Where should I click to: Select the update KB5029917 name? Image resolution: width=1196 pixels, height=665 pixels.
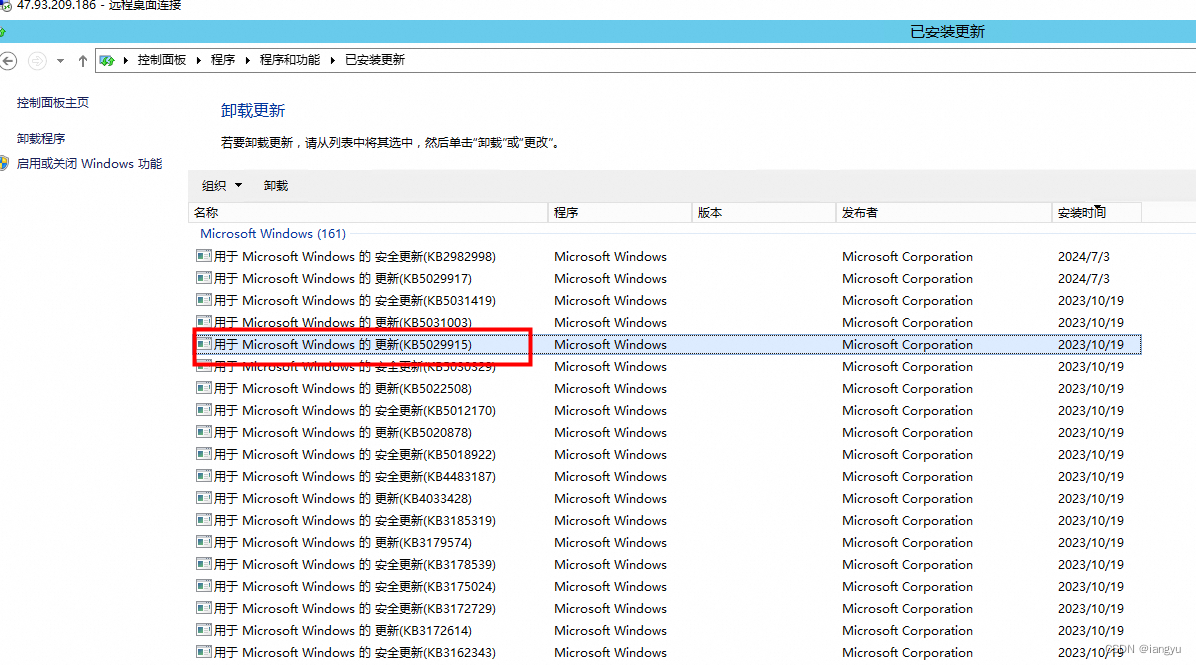[x=342, y=278]
